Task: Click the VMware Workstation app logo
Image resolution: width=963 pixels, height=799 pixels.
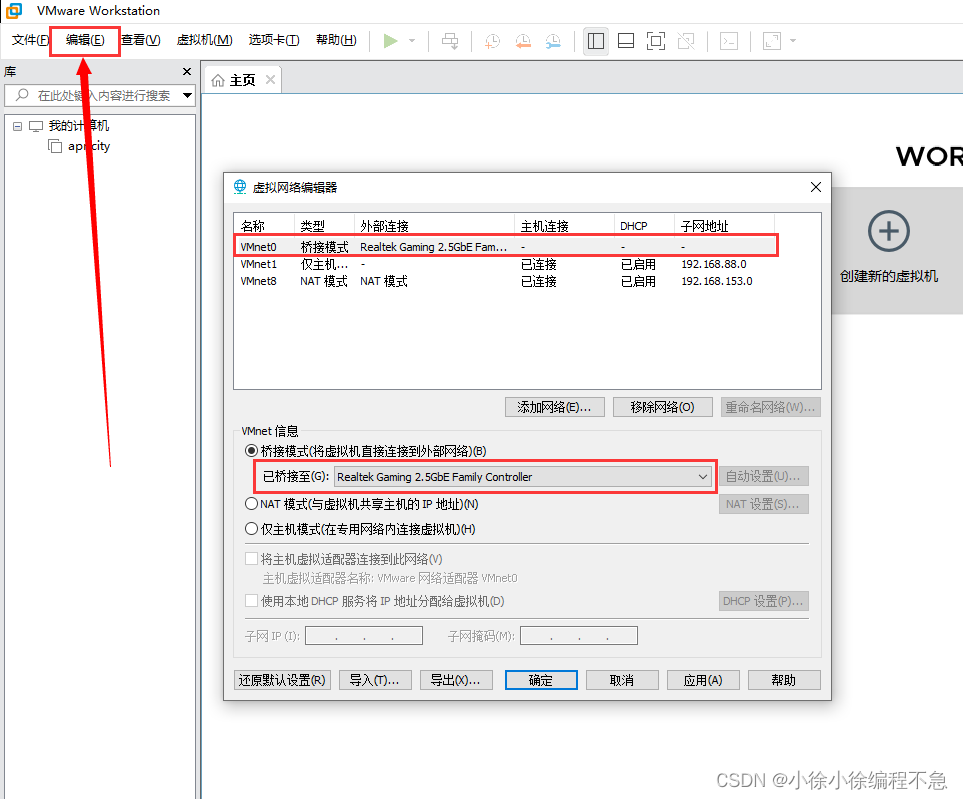Action: 14,10
